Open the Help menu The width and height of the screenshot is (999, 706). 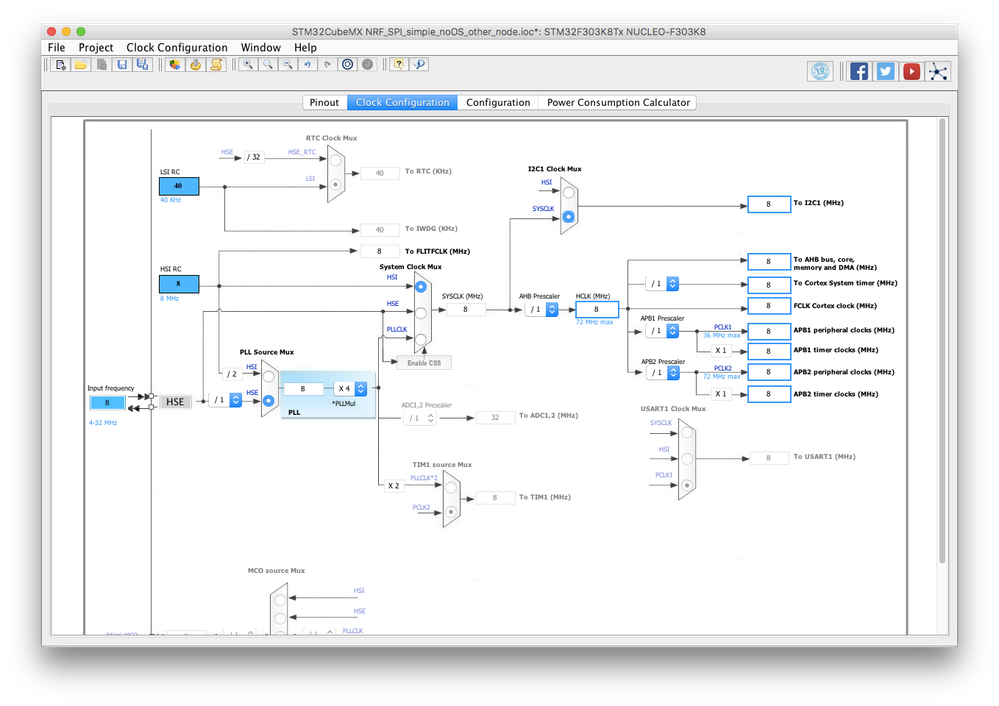305,47
